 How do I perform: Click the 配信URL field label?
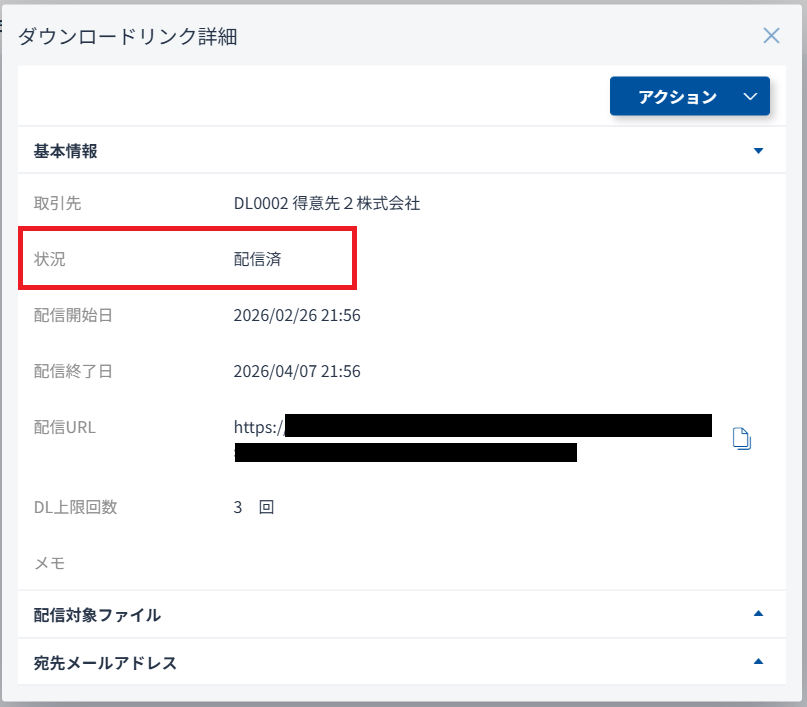64,427
